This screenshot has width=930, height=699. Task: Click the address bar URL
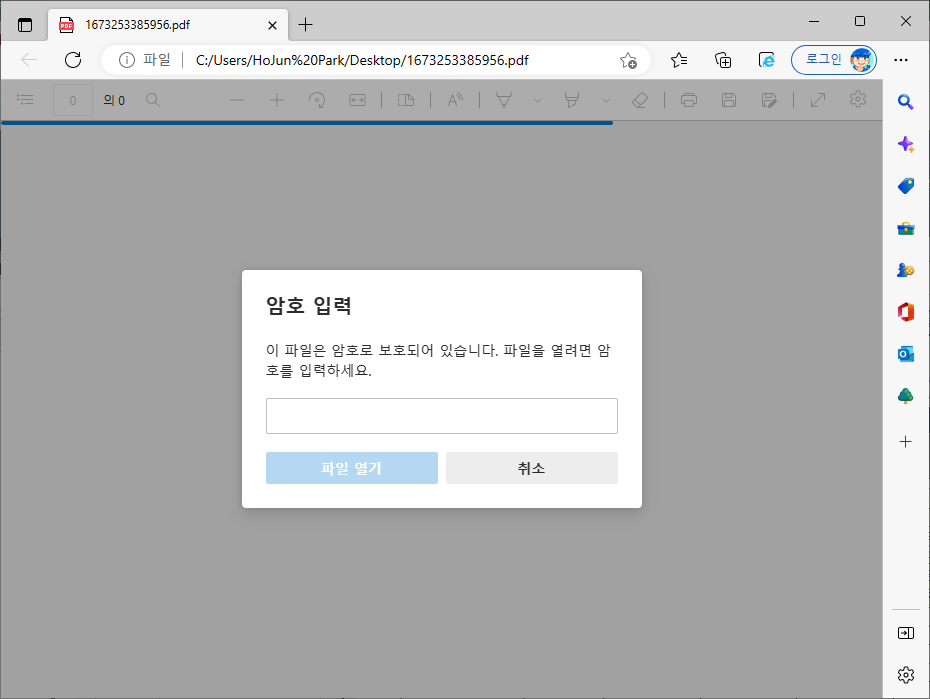[362, 60]
